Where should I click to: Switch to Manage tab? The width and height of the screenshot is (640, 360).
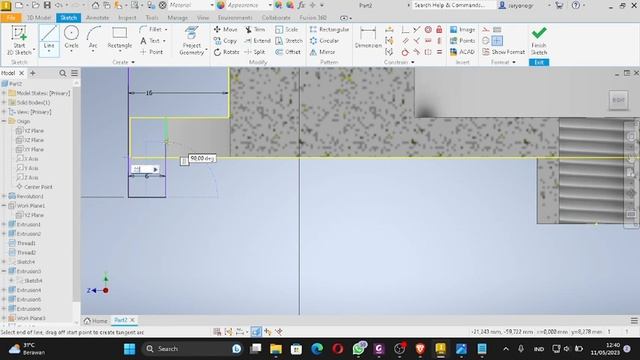pyautogui.click(x=178, y=18)
